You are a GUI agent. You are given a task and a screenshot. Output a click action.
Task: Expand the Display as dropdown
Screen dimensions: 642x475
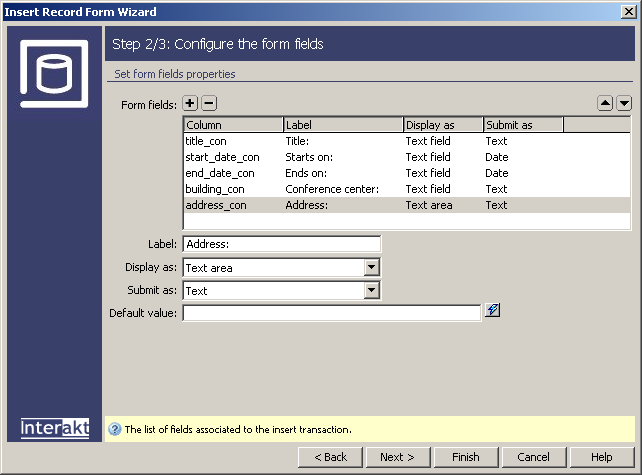coord(372,268)
